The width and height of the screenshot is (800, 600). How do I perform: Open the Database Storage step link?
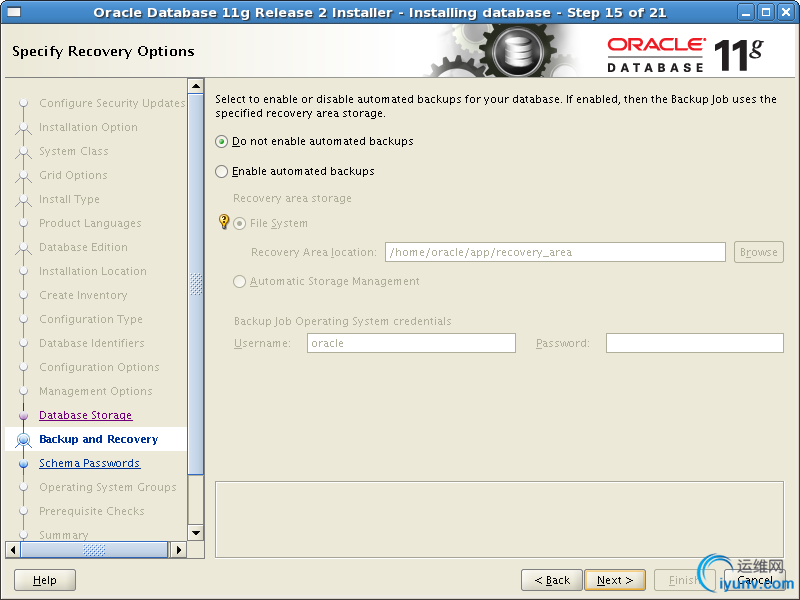pos(86,415)
